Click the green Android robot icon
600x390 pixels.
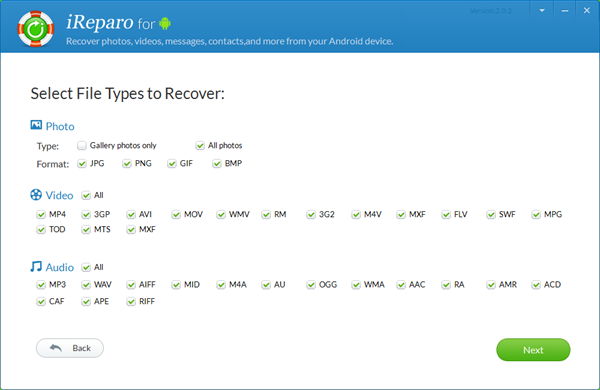165,23
